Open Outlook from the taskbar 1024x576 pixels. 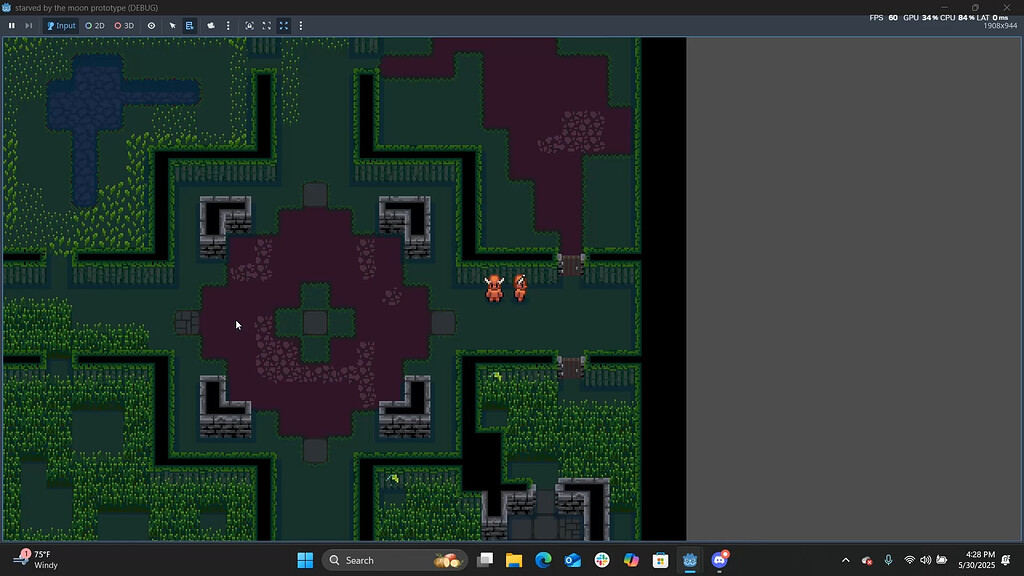(573, 560)
